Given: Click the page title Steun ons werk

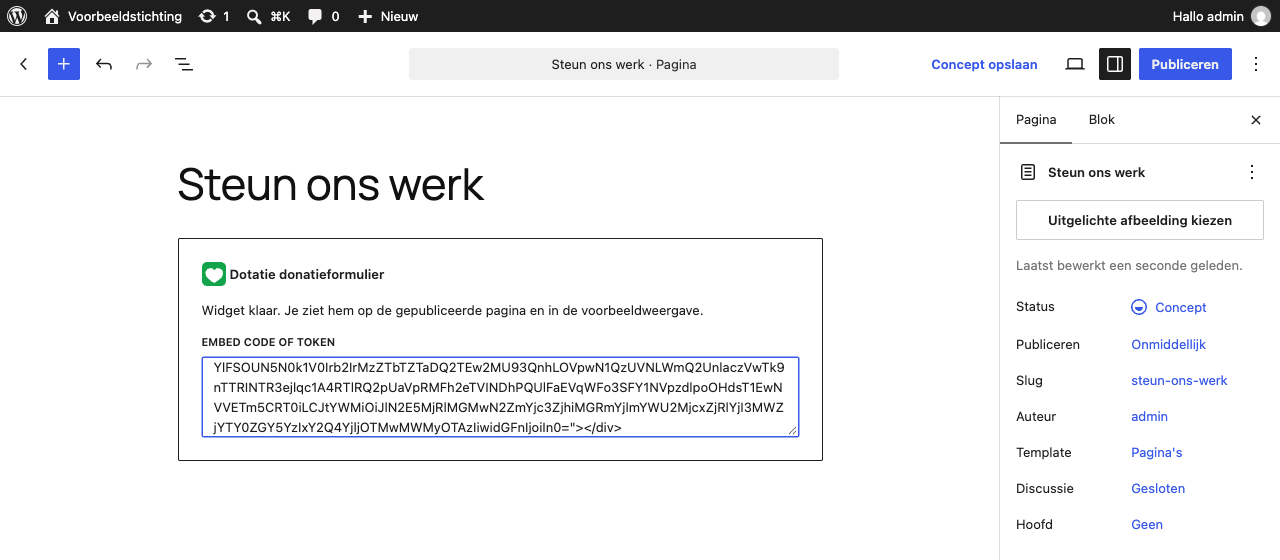Looking at the screenshot, I should pos(331,185).
